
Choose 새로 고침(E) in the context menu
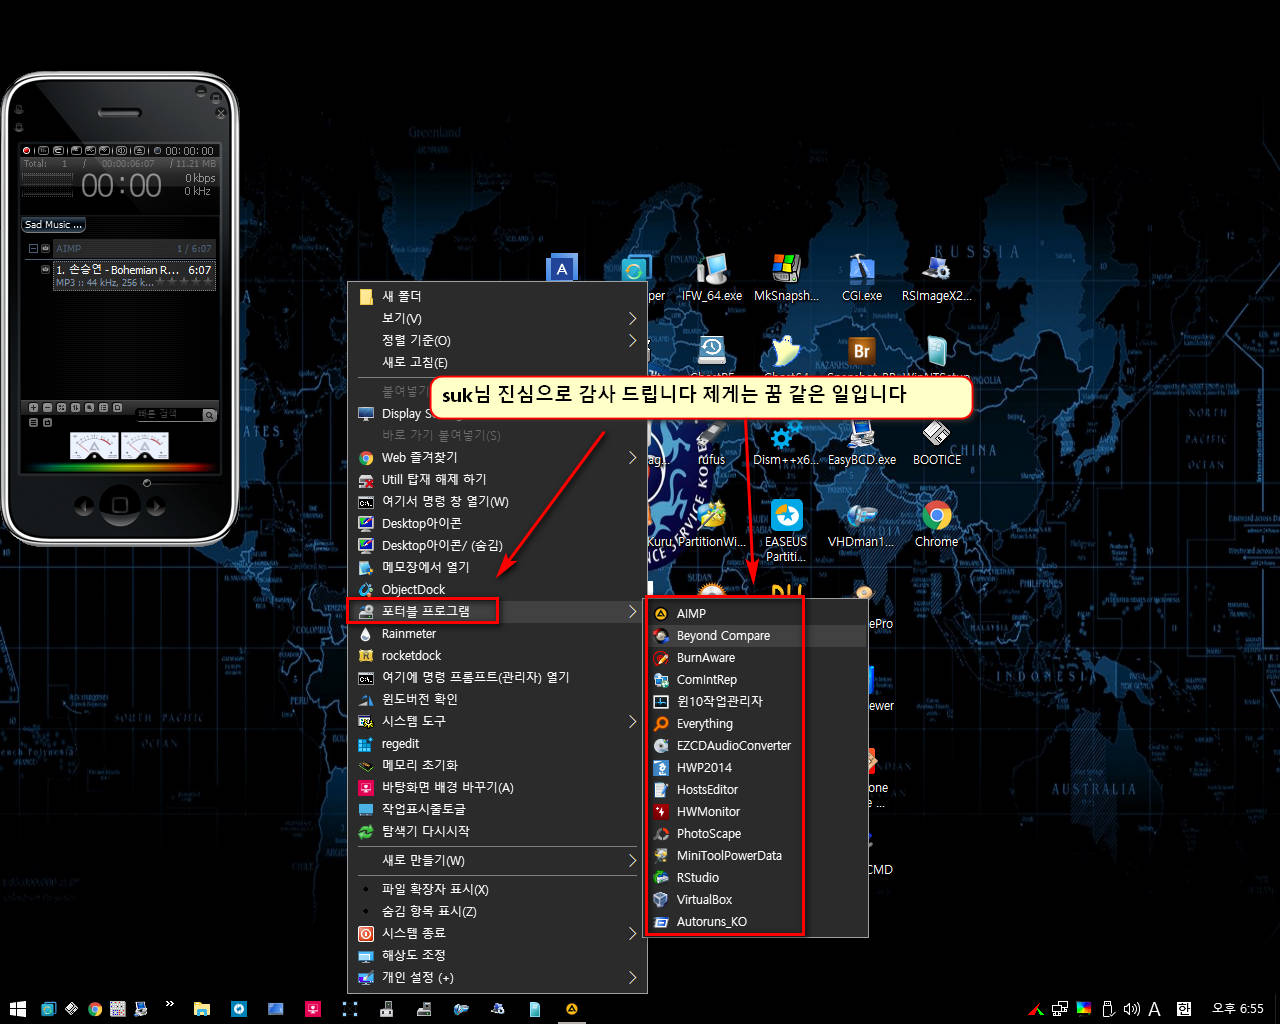(497, 362)
